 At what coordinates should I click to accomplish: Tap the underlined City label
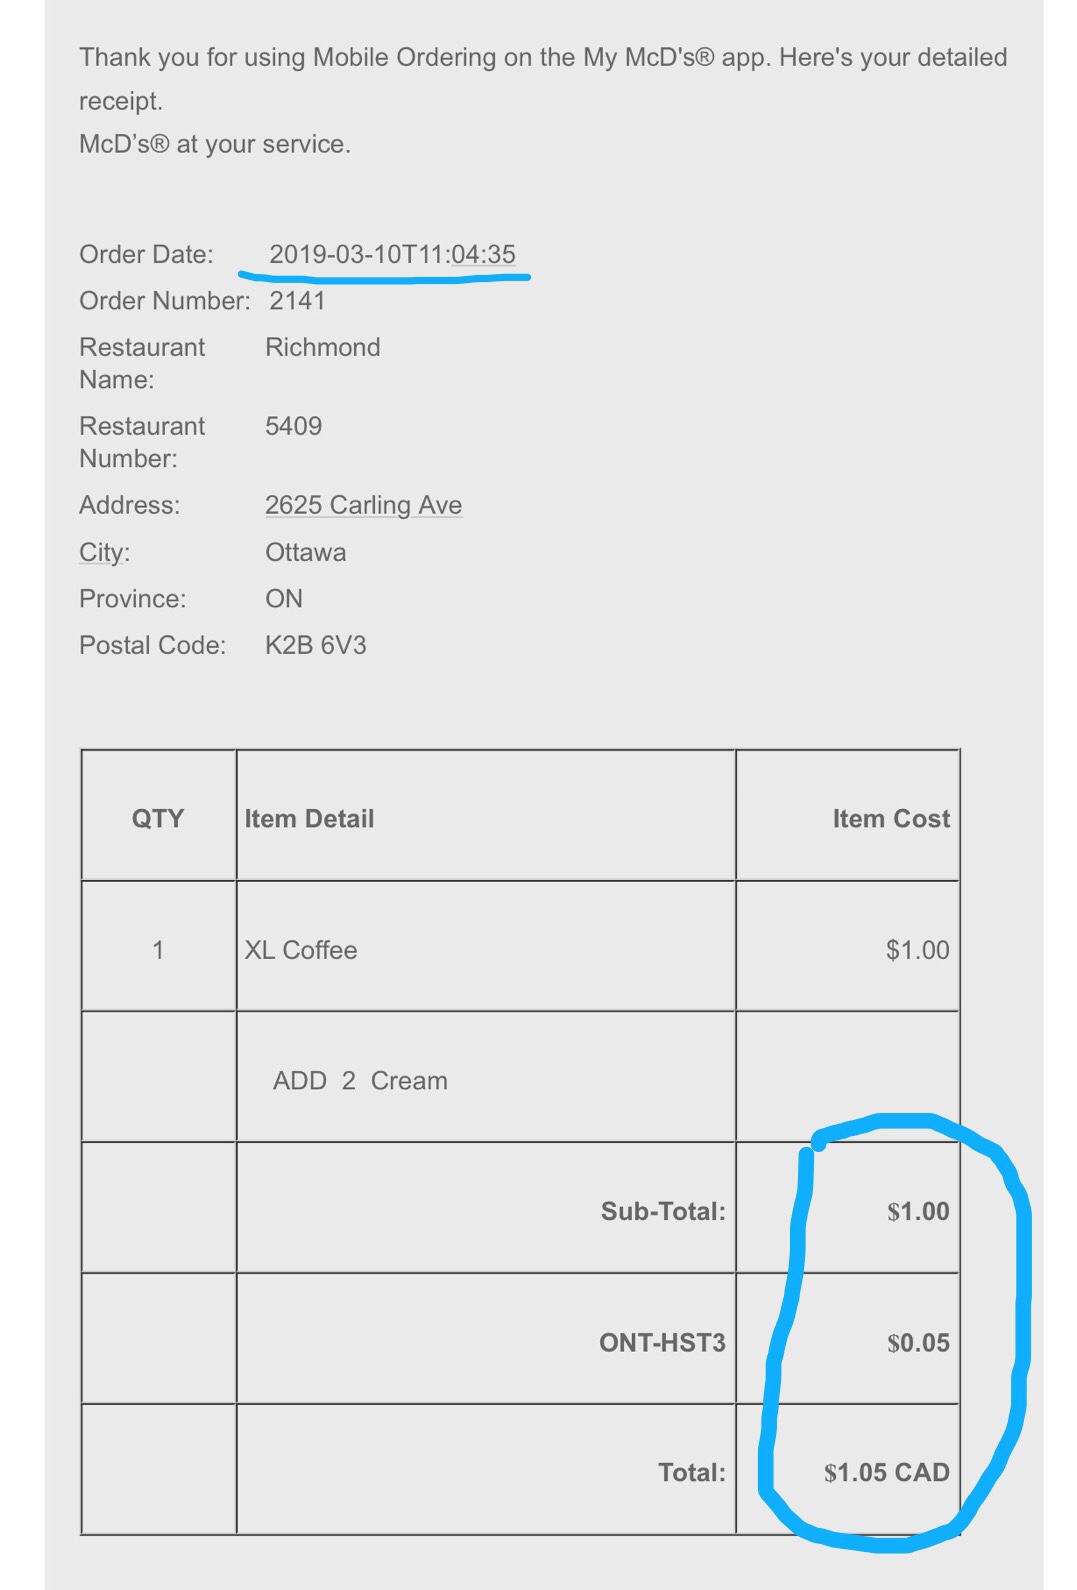pos(104,552)
